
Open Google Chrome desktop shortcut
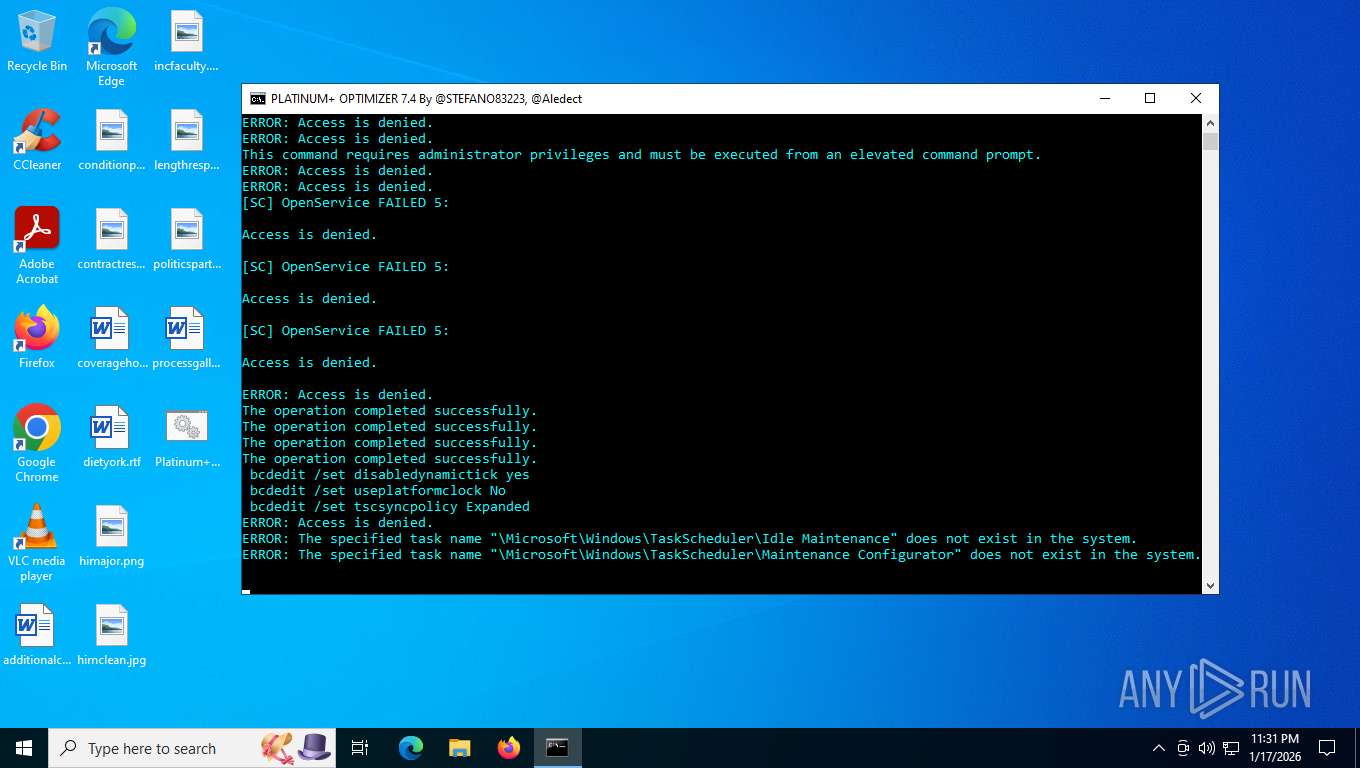(37, 444)
